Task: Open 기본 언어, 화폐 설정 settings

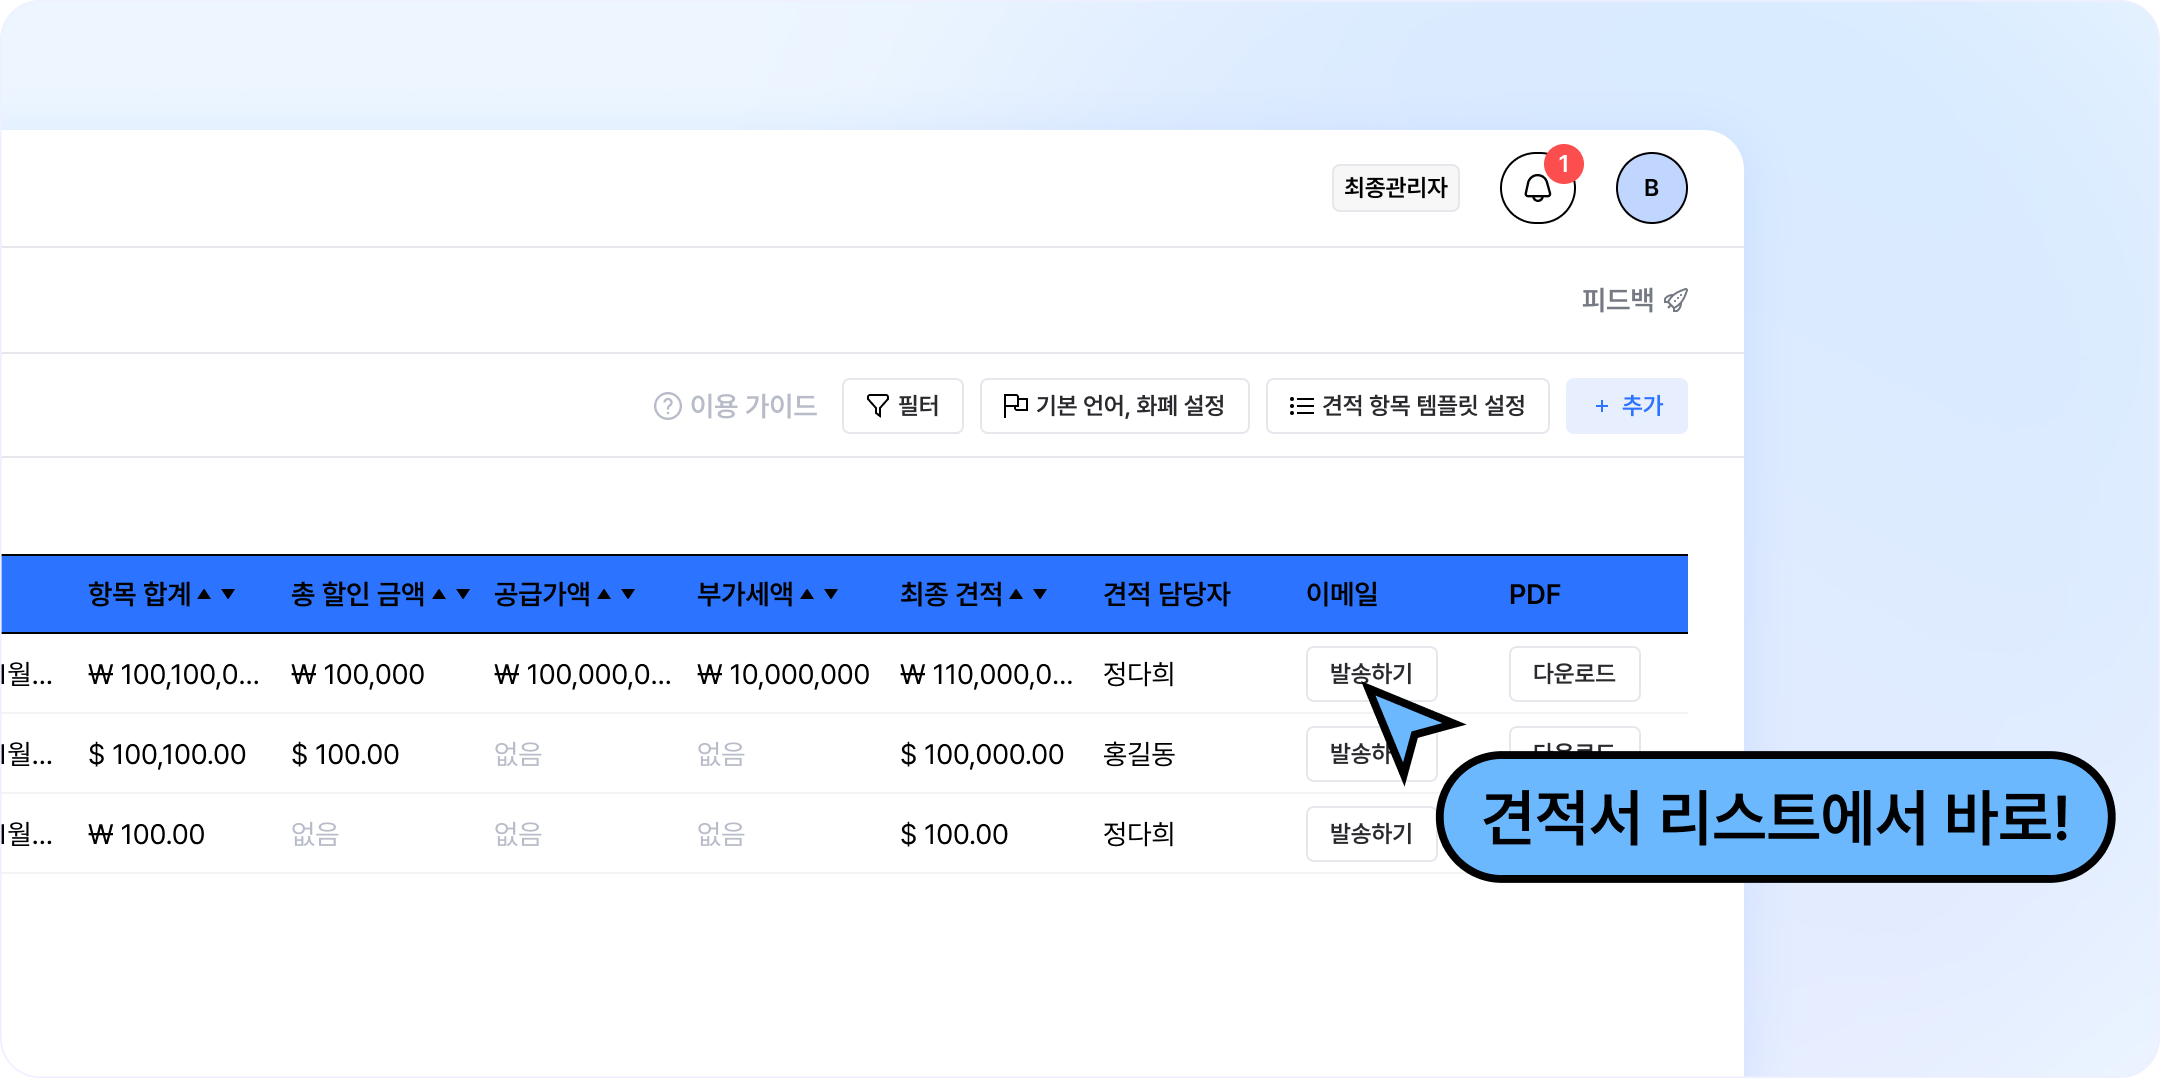Action: 1114,406
